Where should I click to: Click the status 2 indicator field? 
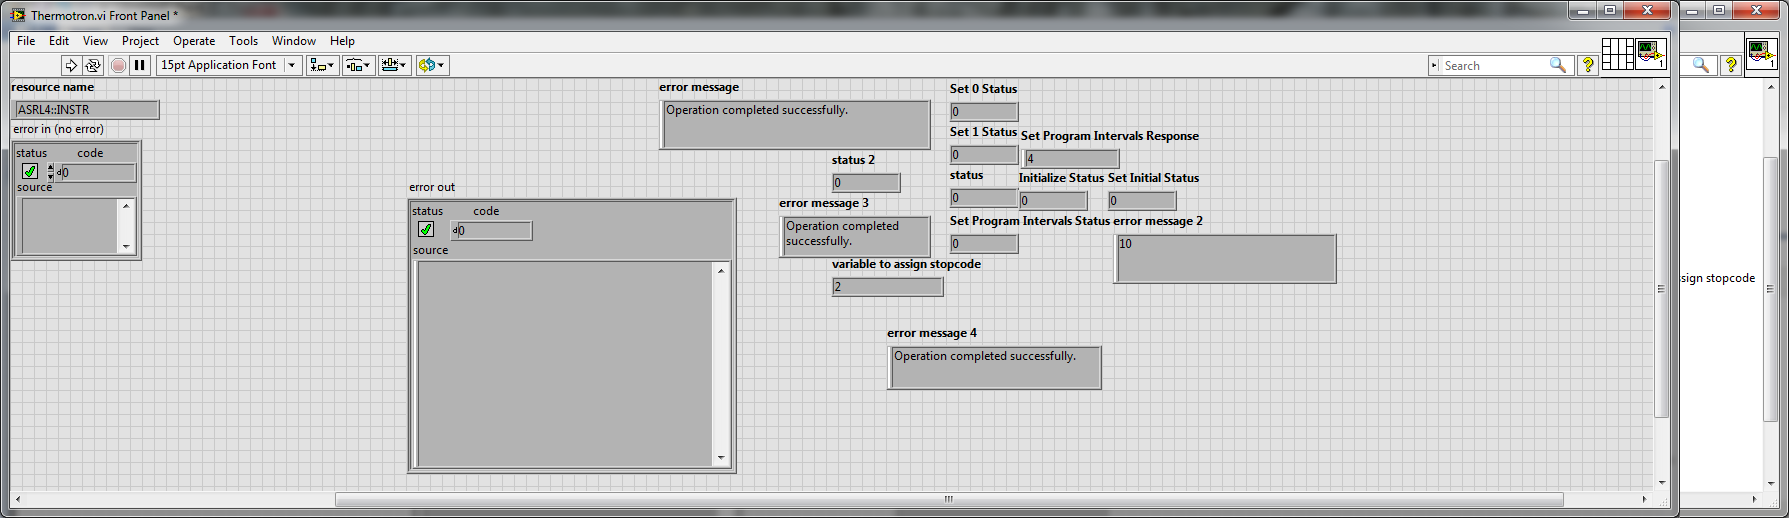tap(866, 183)
